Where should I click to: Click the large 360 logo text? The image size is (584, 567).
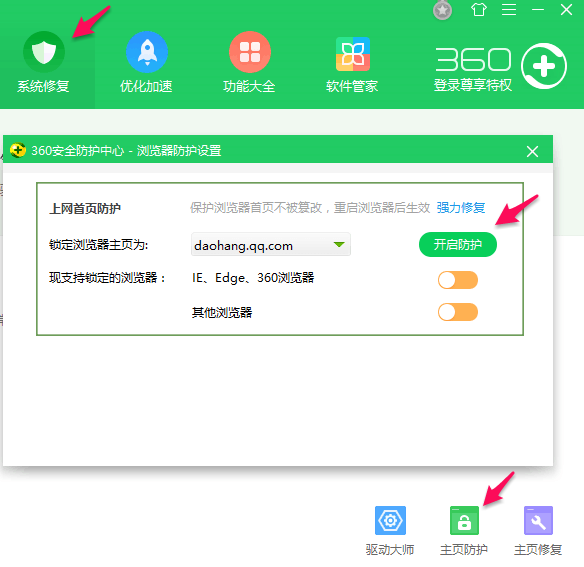(x=473, y=60)
